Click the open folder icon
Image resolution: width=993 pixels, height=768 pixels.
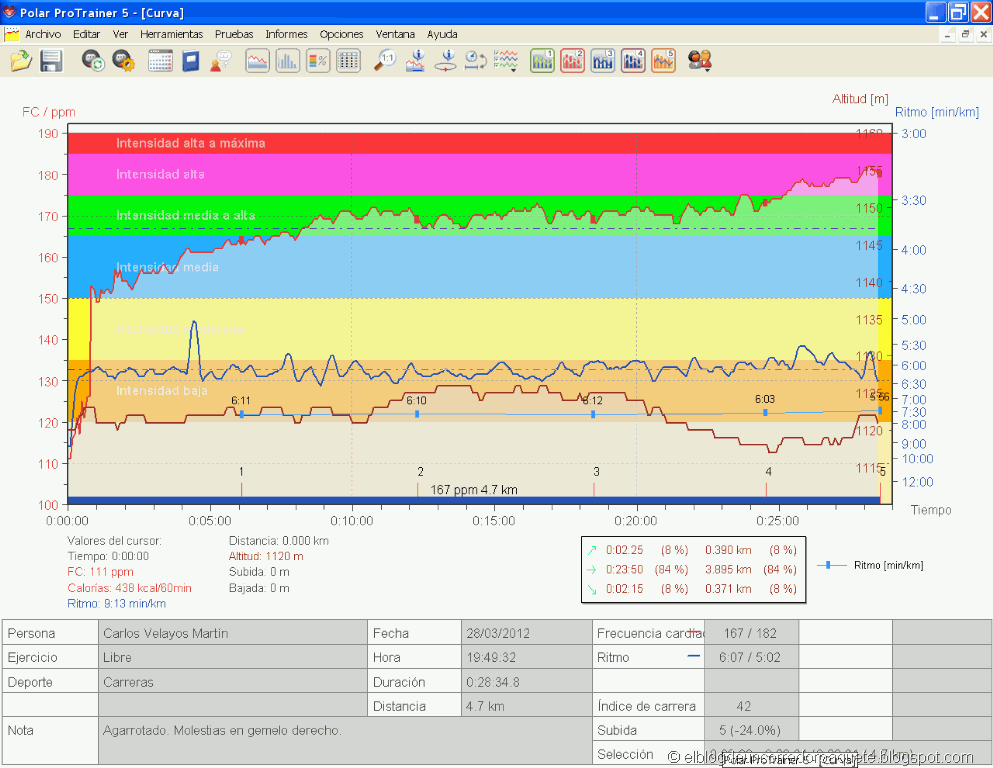(21, 61)
